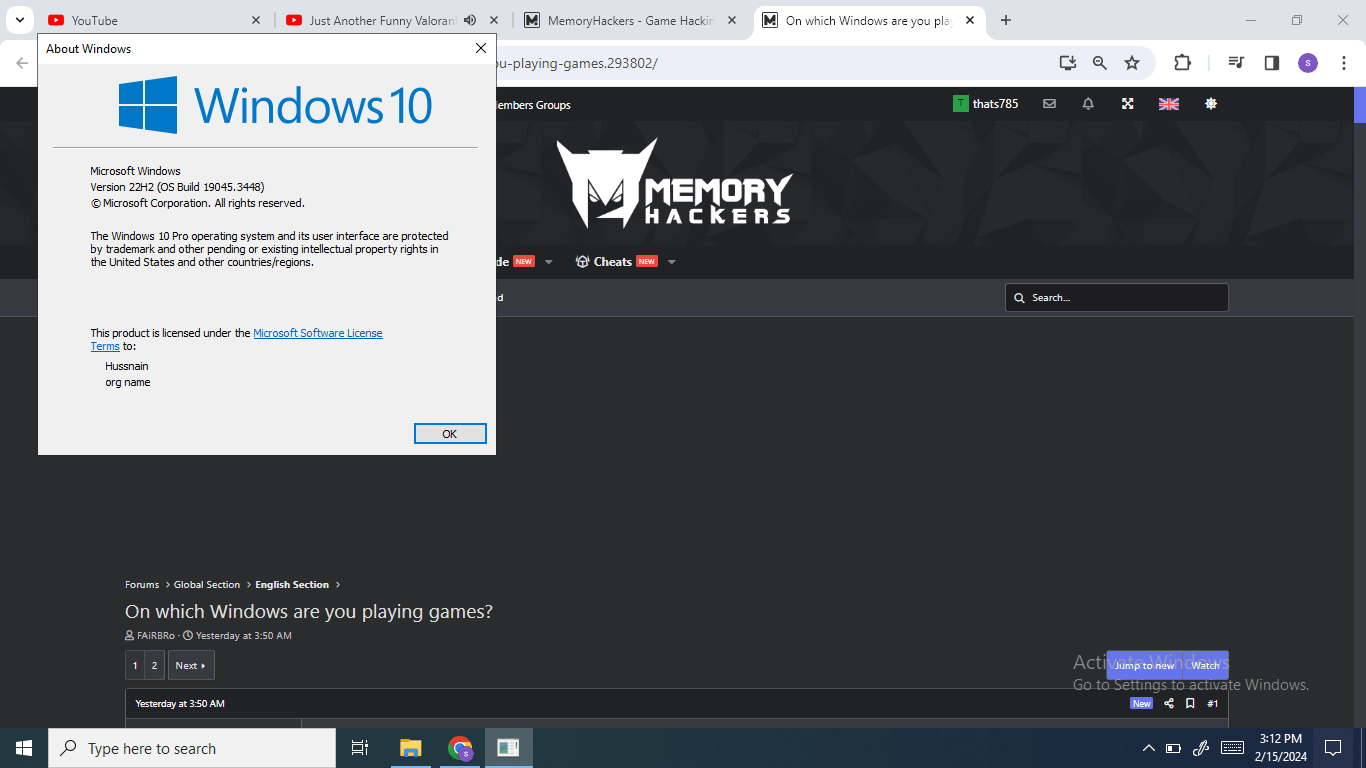The width and height of the screenshot is (1366, 768).
Task: Mute the audio-playing Valorant tab via speaker icon
Action: pos(470,20)
